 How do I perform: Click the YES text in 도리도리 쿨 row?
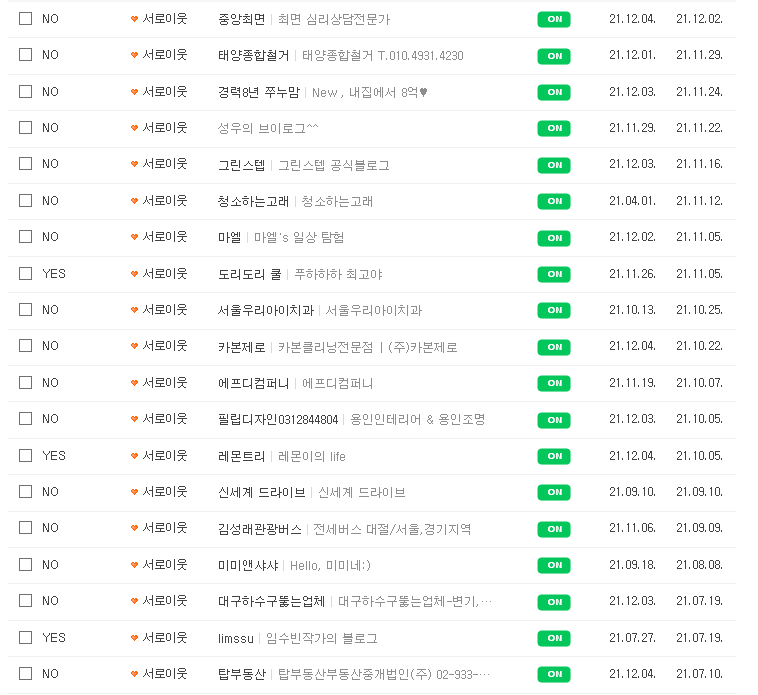tap(54, 274)
